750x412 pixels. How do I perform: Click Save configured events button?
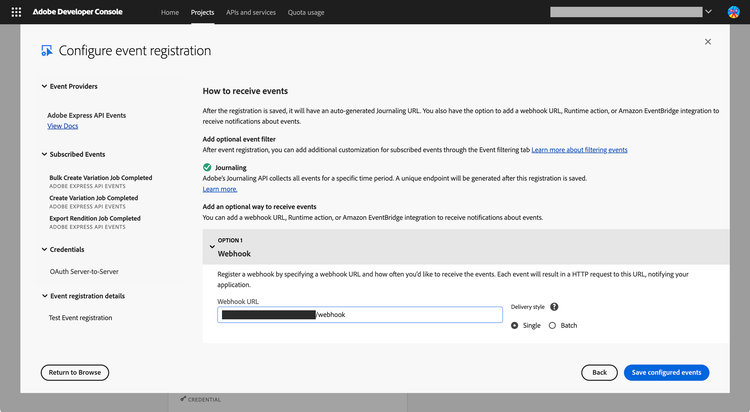tap(666, 372)
